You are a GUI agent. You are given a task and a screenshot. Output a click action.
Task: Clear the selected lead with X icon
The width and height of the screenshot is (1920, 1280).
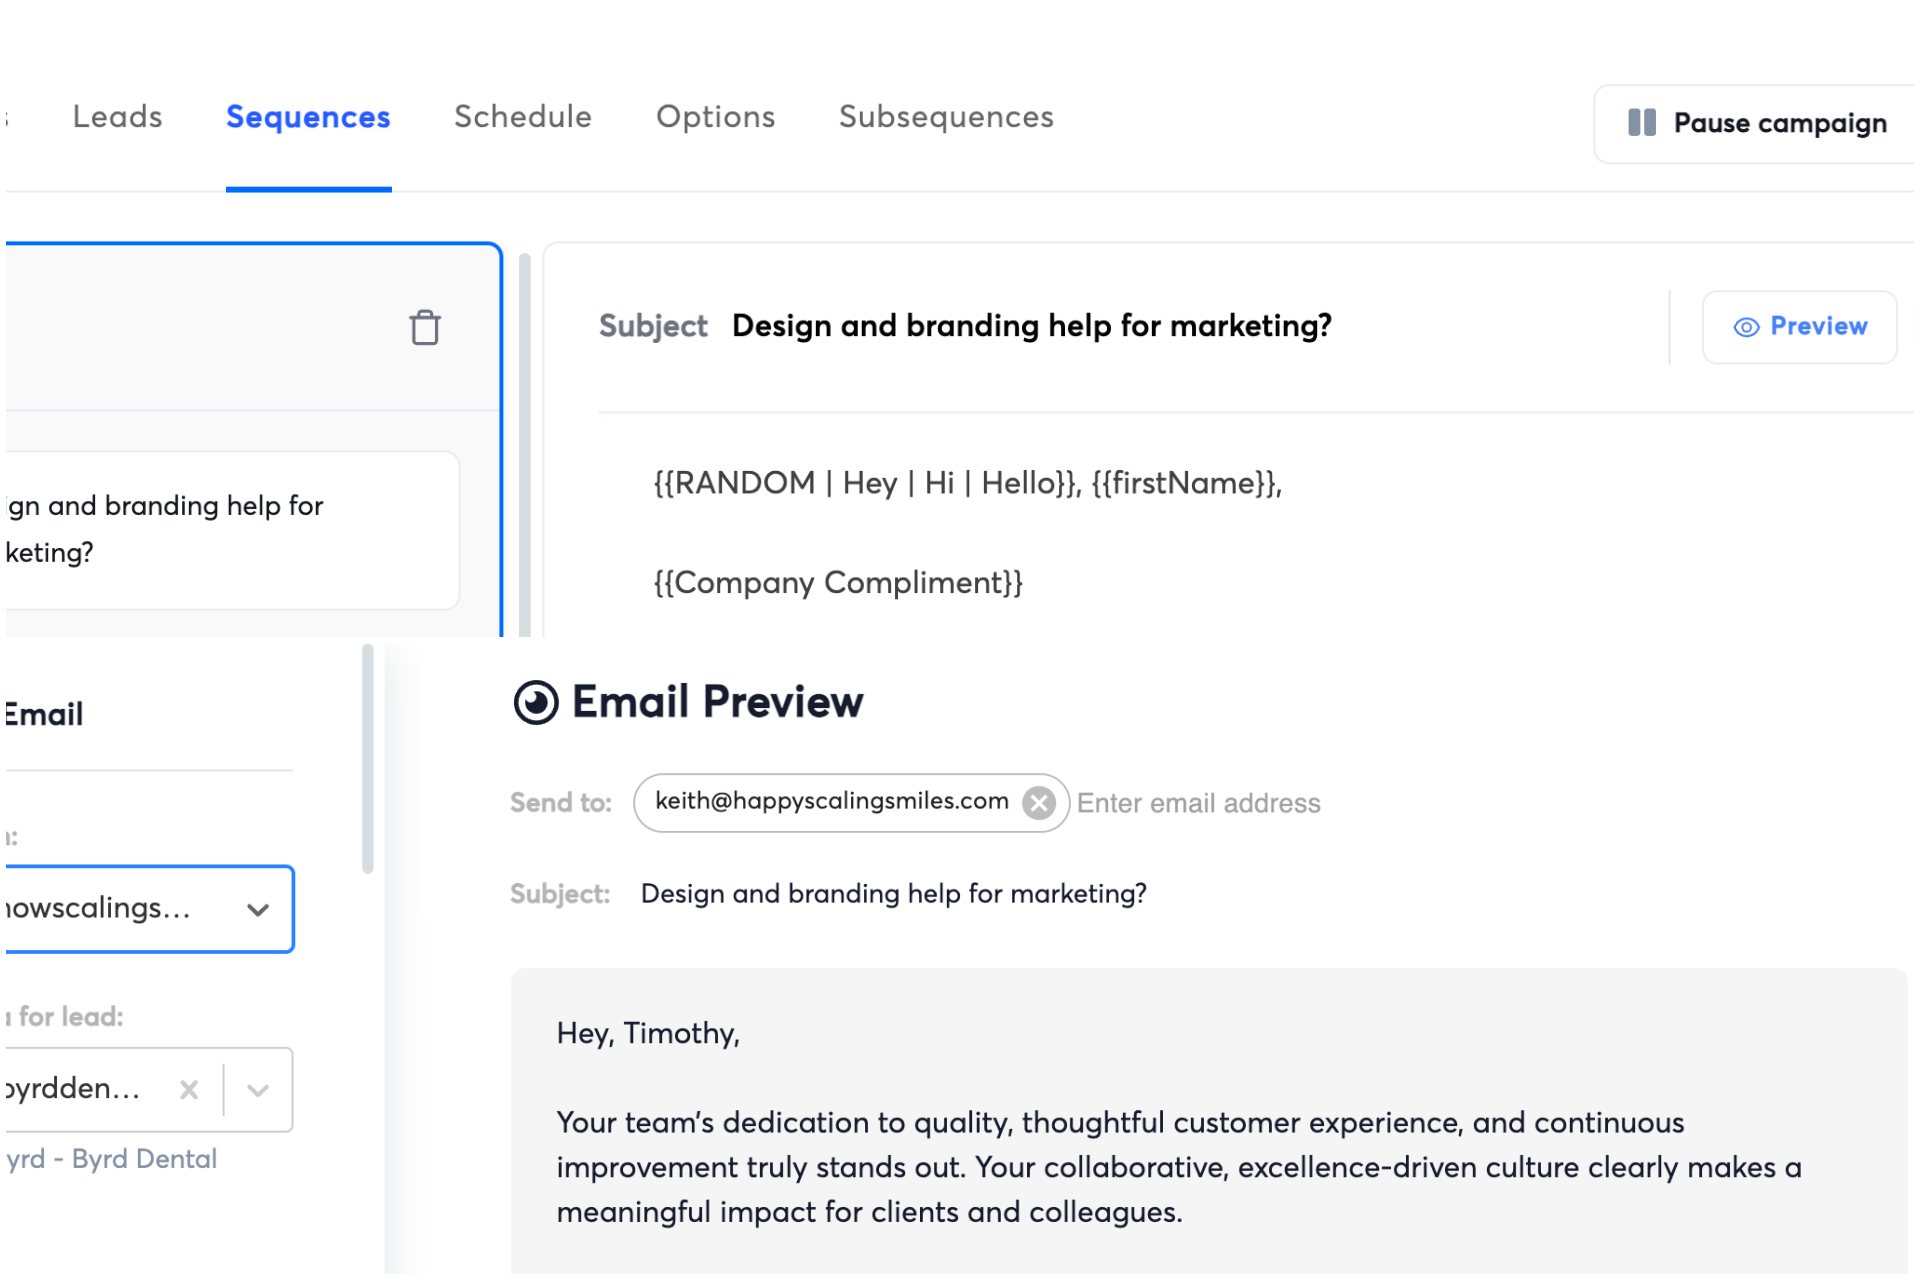tap(189, 1089)
